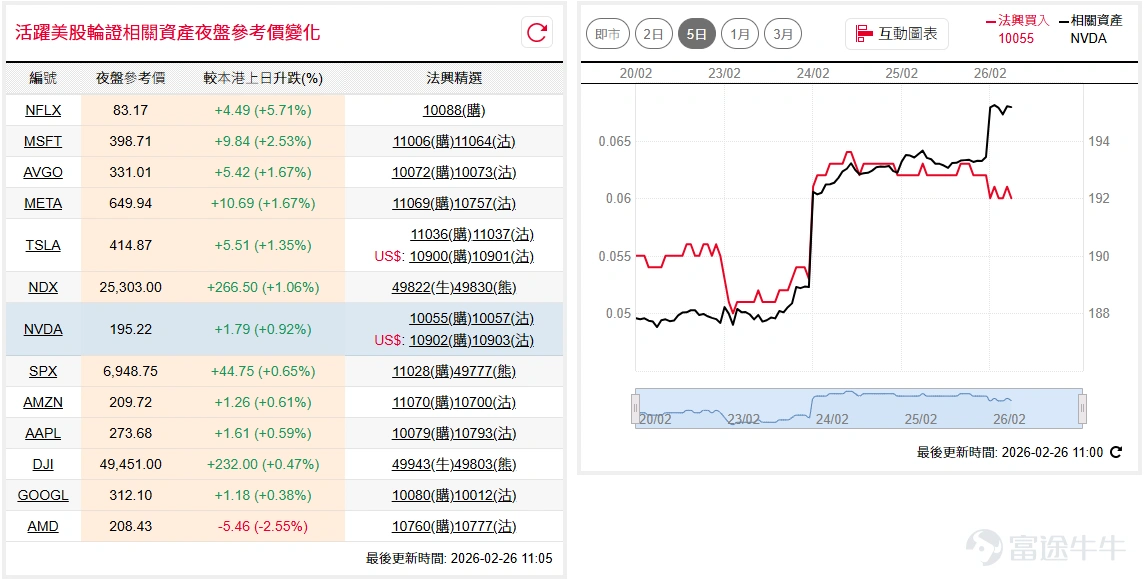Grab the left handle of chart range slider
Screen dimensions: 1146x584
point(635,408)
